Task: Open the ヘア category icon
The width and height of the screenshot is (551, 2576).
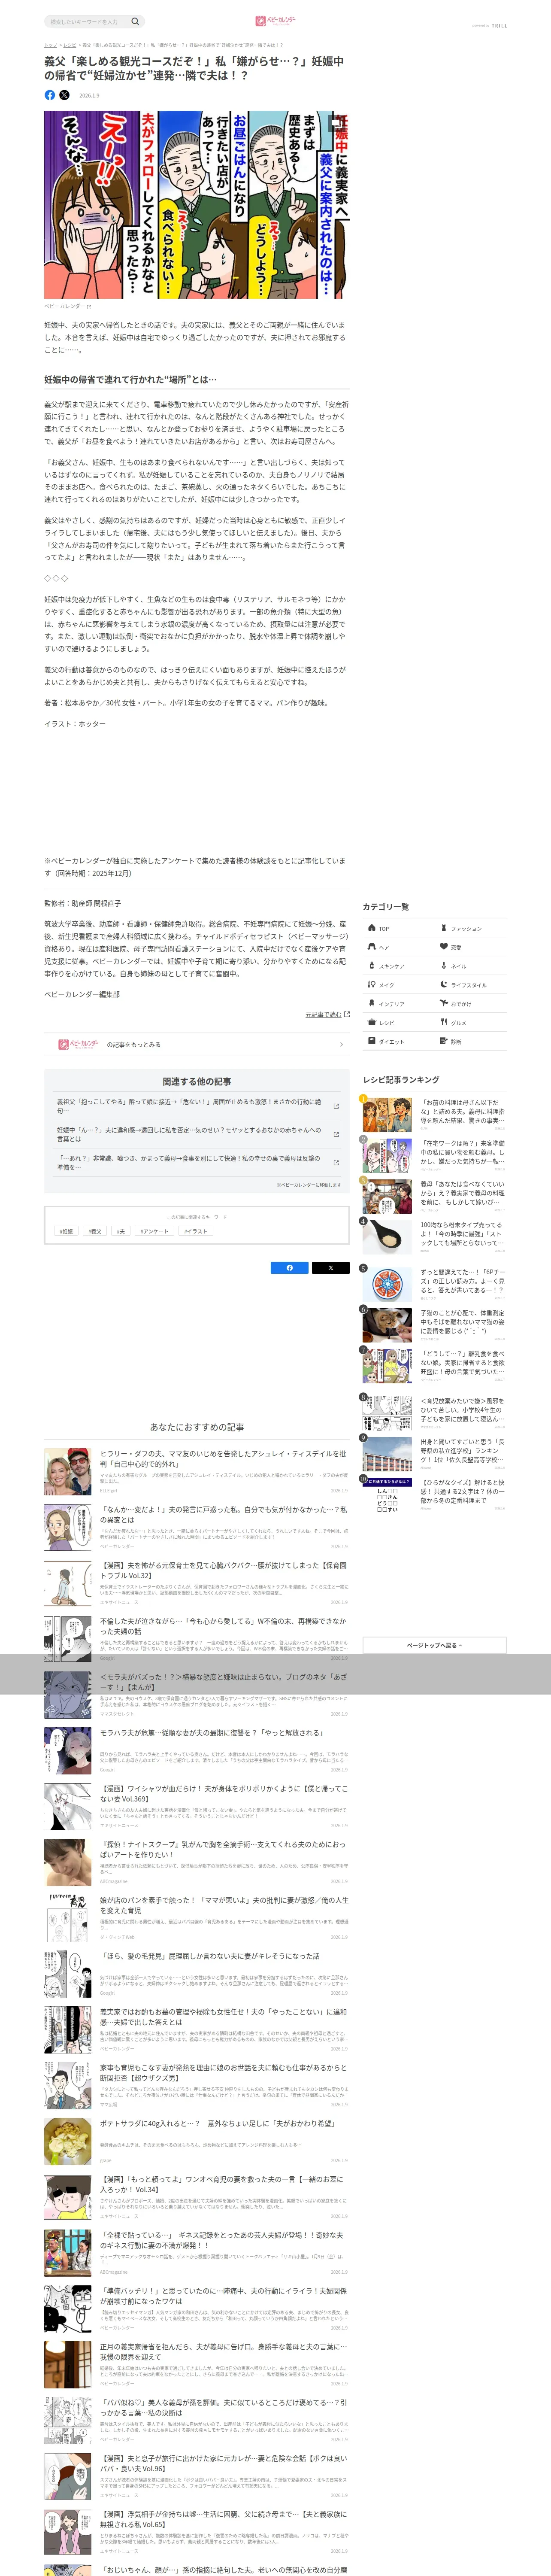Action: [x=372, y=947]
